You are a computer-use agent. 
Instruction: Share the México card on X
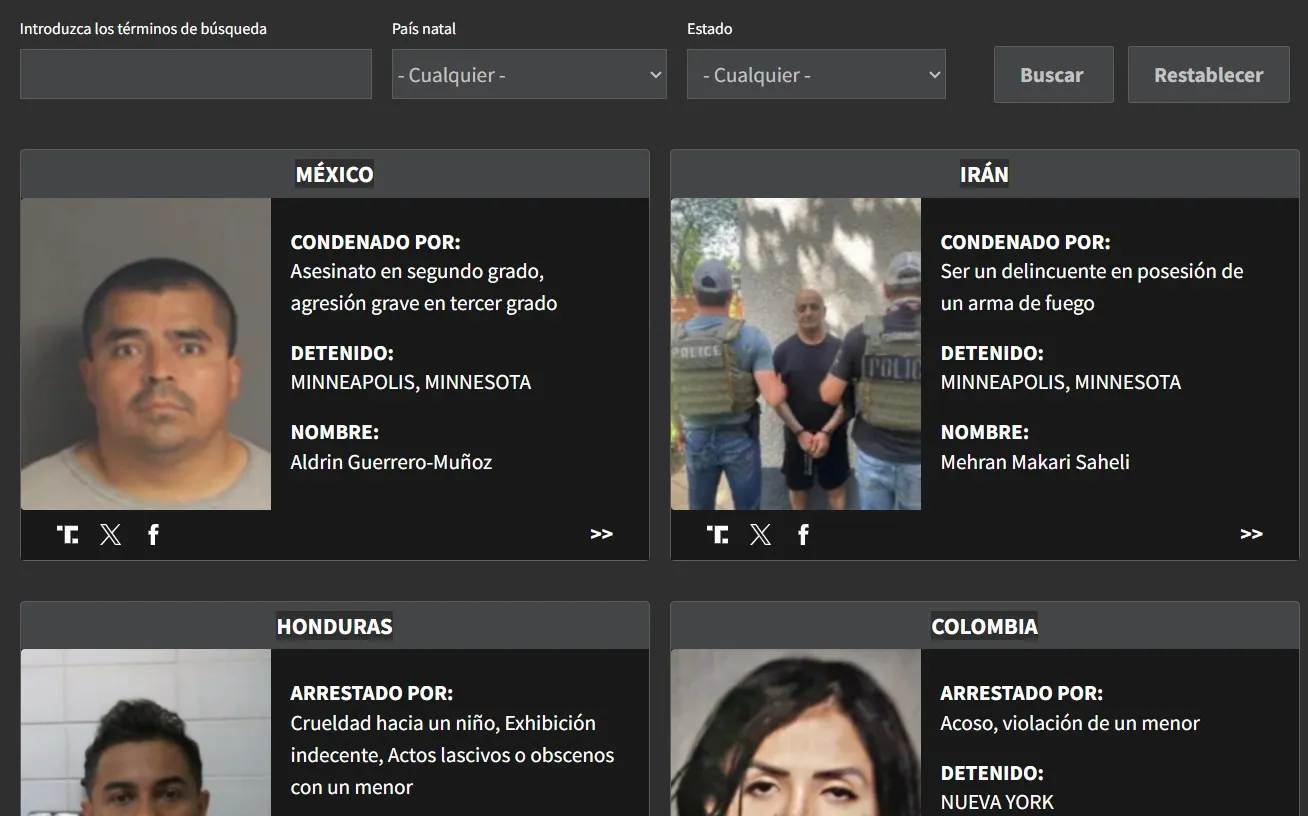(x=111, y=534)
